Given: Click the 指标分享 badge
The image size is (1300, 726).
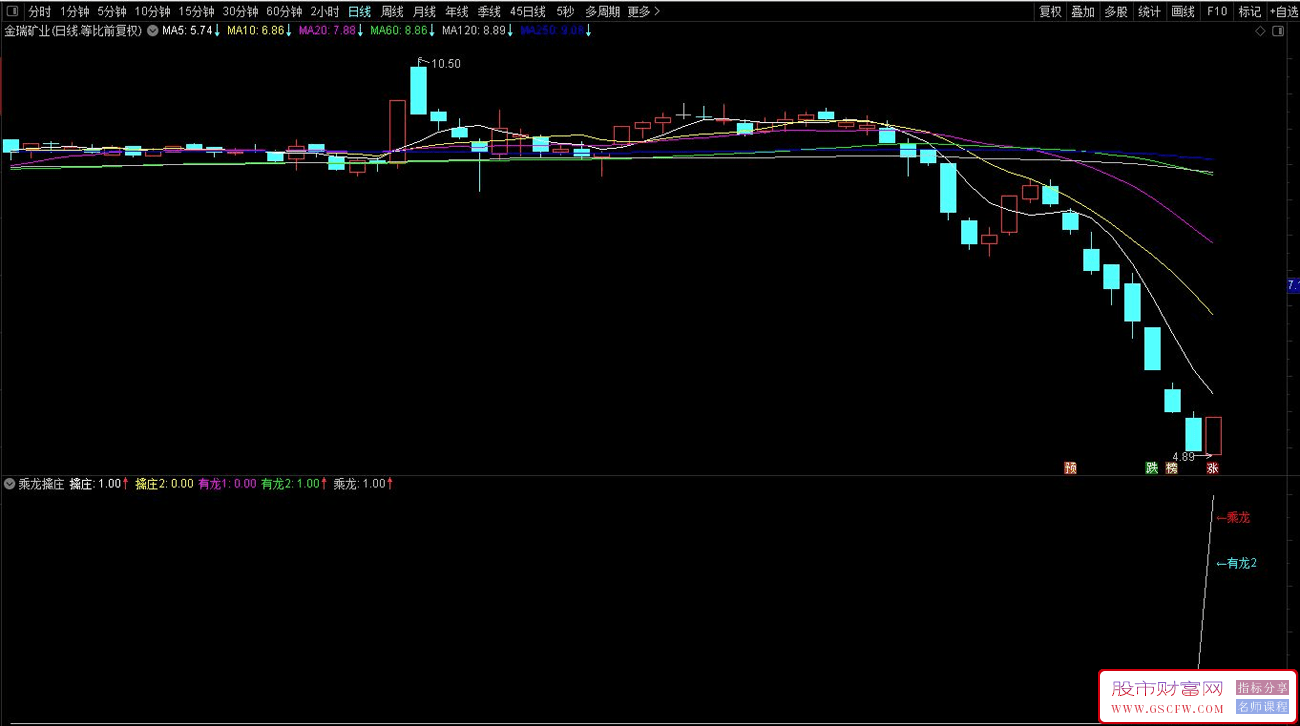Looking at the screenshot, I should [x=1262, y=688].
